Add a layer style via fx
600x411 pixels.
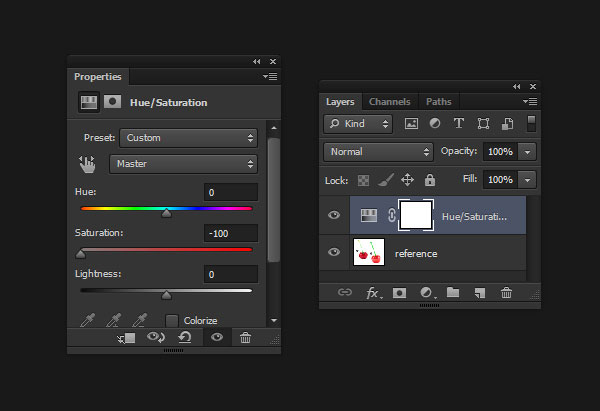(373, 294)
